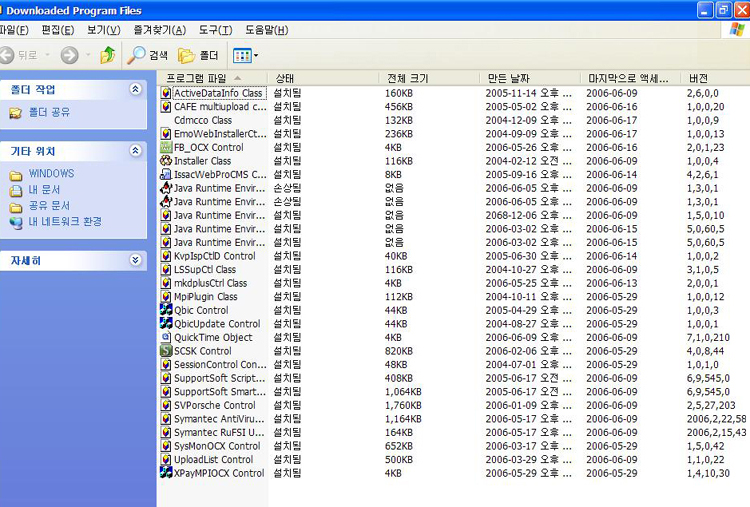Open 내 네트워크 환경 link
Viewport: 750px width, 507px height.
[x=65, y=221]
